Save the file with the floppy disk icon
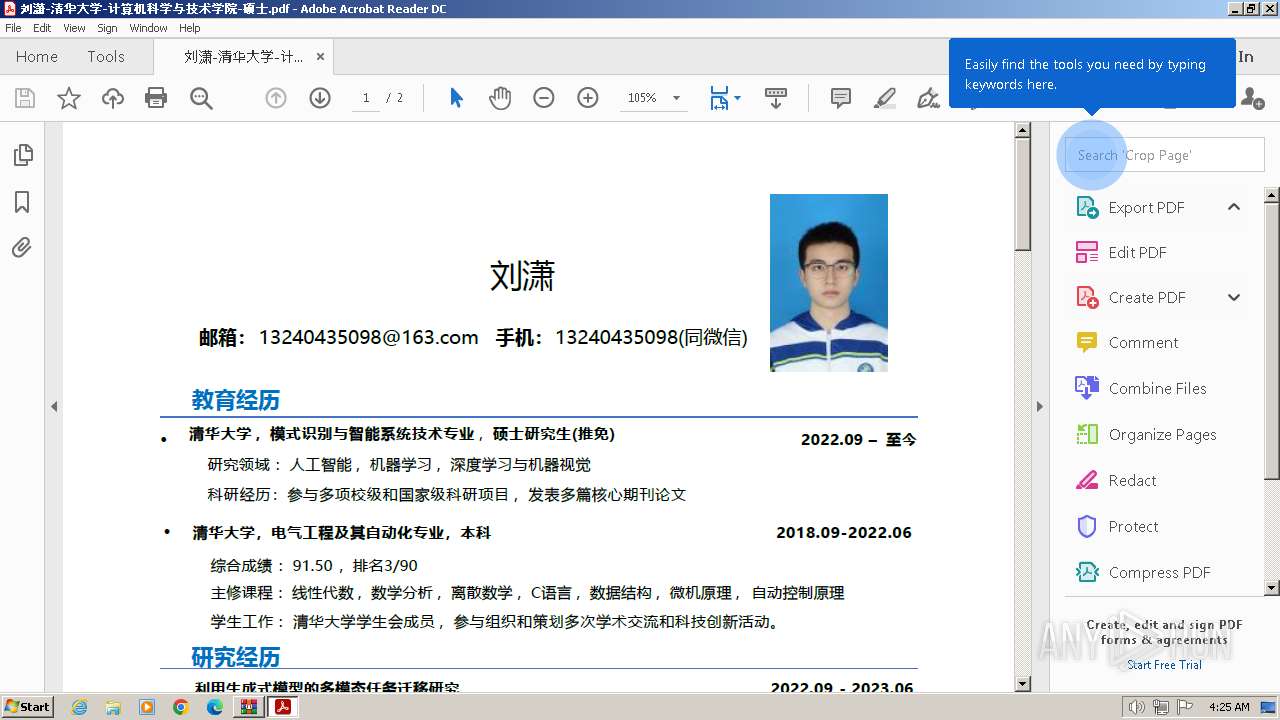Viewport: 1280px width, 720px height. tap(25, 98)
